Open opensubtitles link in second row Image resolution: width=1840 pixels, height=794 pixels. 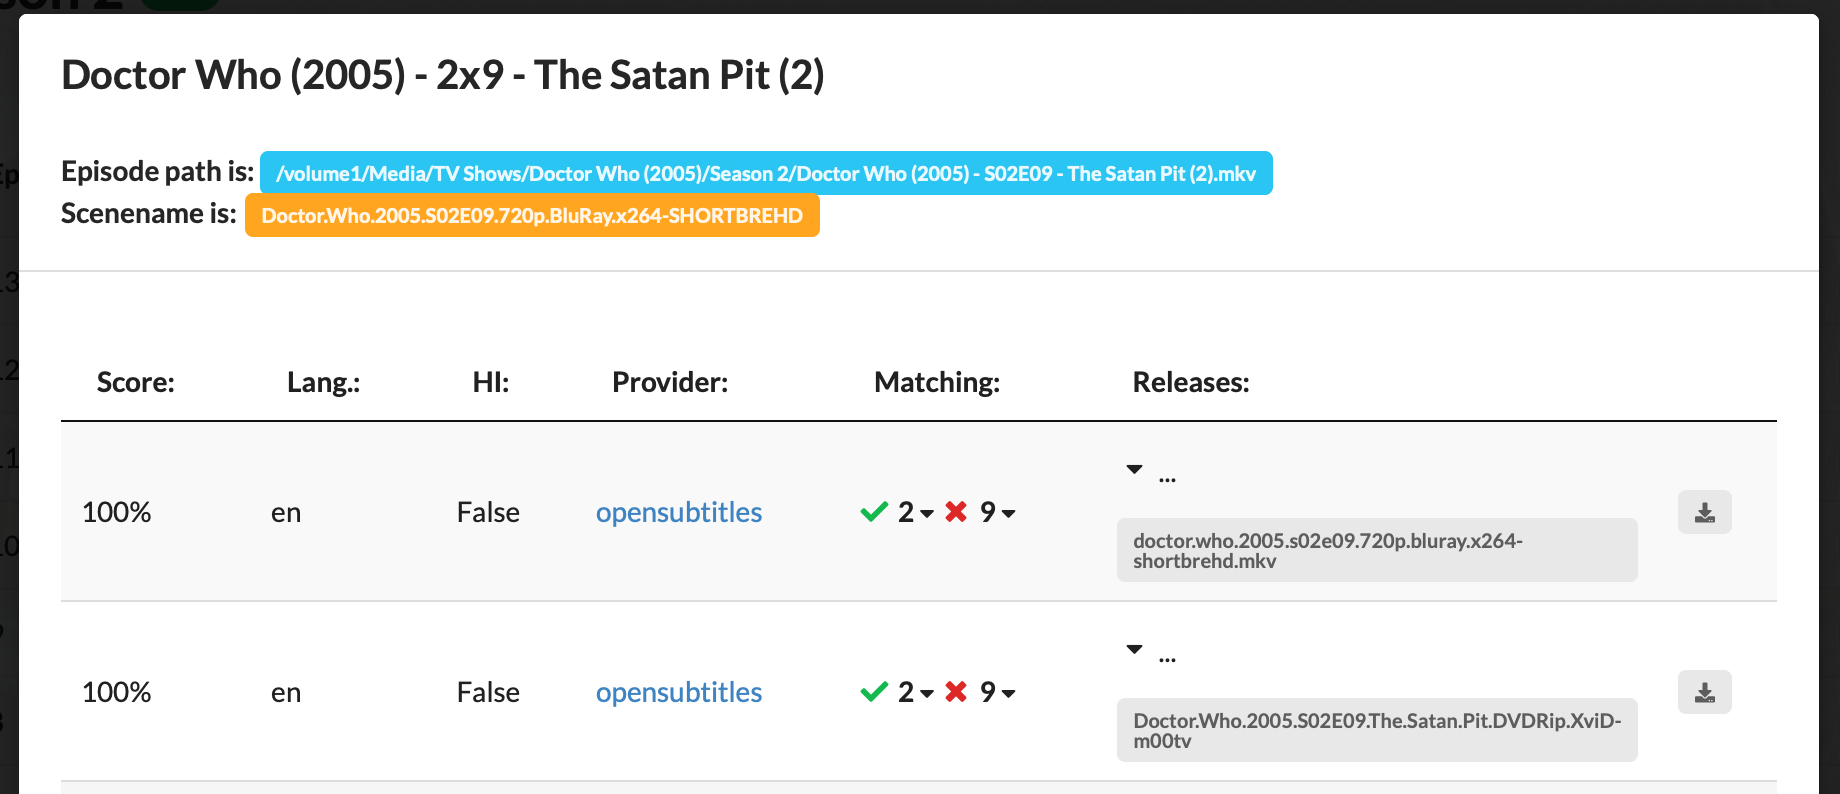(679, 692)
